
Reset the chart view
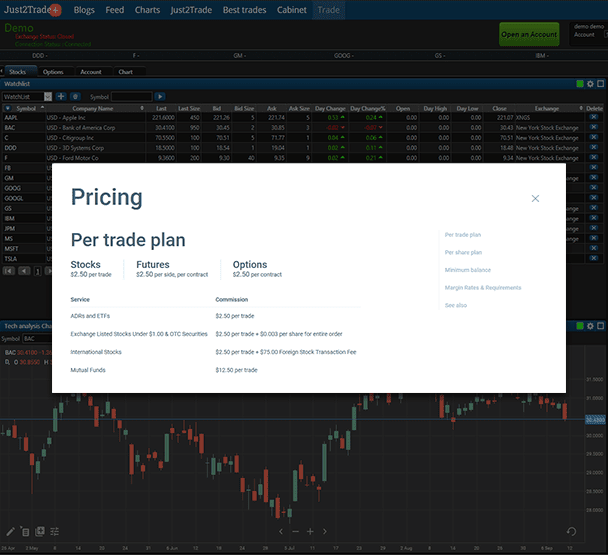click(x=571, y=531)
